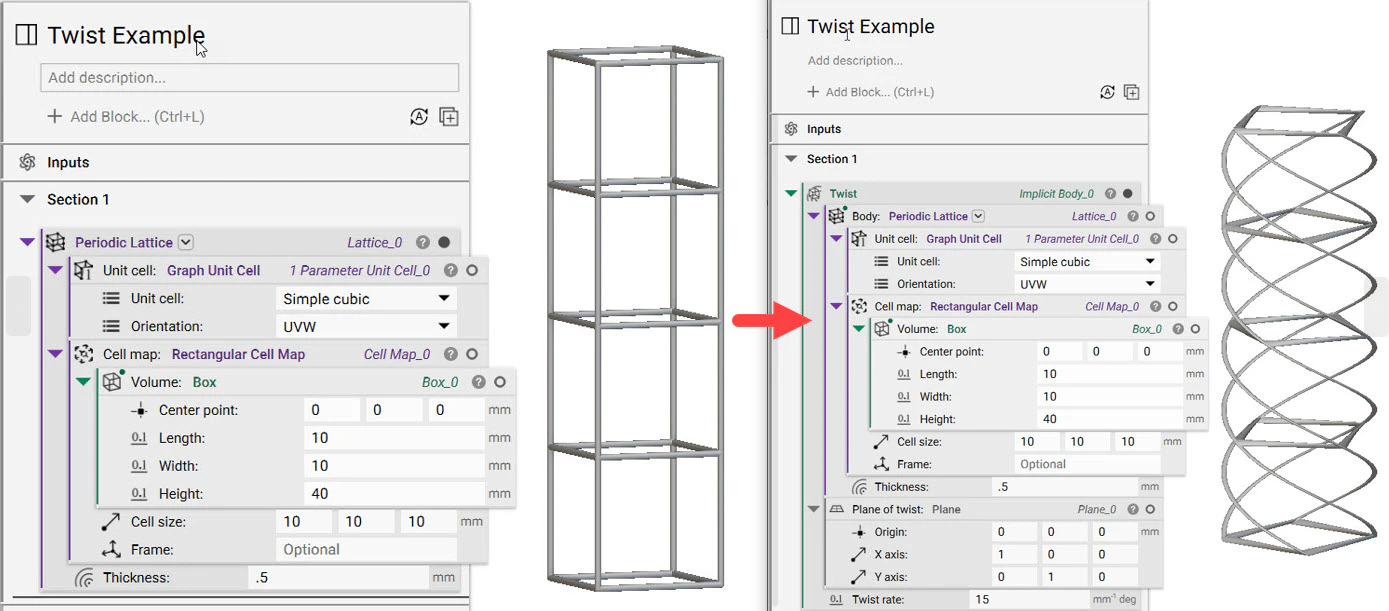
Task: Click the duplicate blocks icon in right notebook header
Action: coord(1131,92)
